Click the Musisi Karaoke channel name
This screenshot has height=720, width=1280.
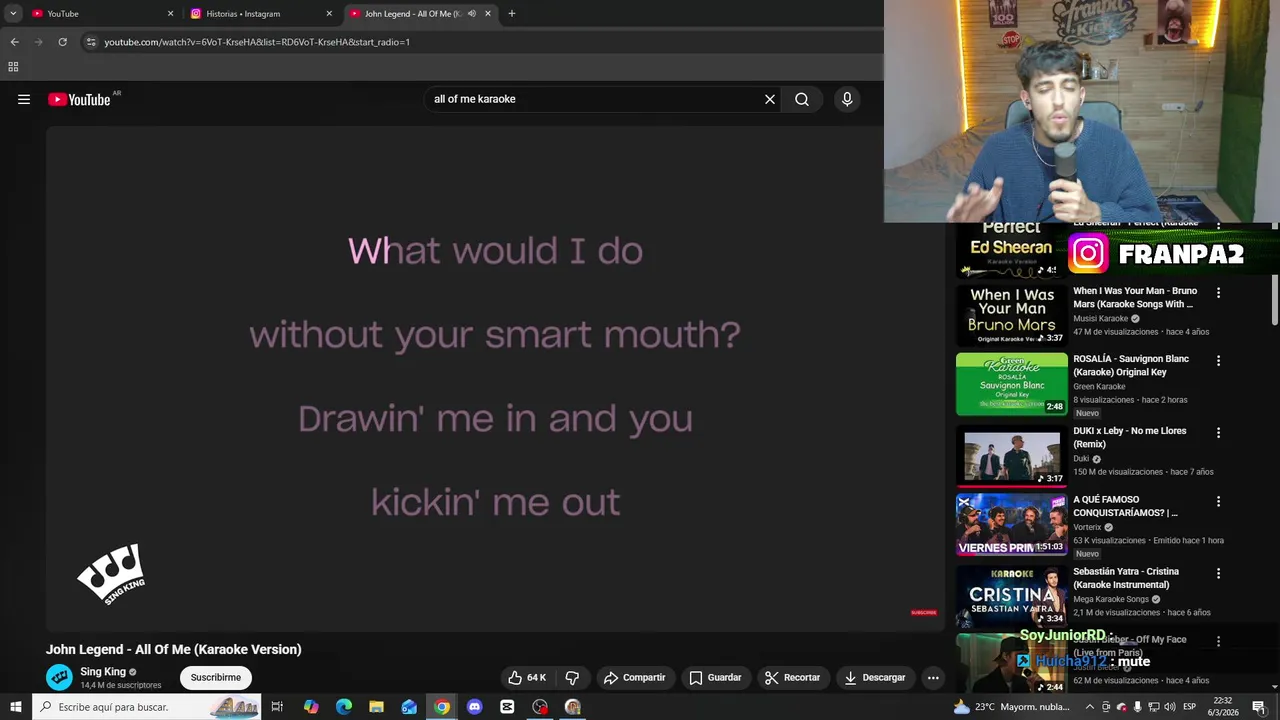coord(1100,318)
